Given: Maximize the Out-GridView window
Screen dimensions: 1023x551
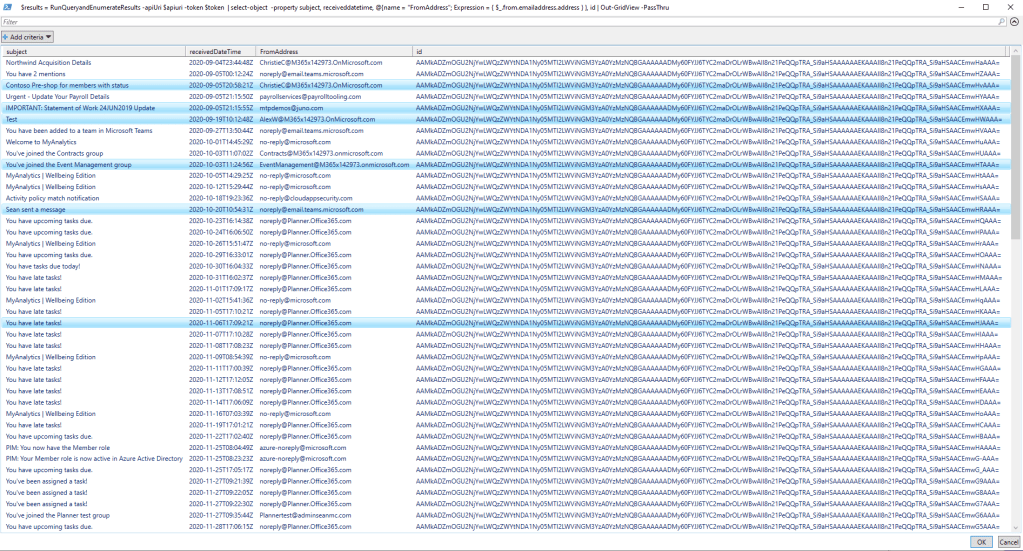Looking at the screenshot, I should coord(984,7).
